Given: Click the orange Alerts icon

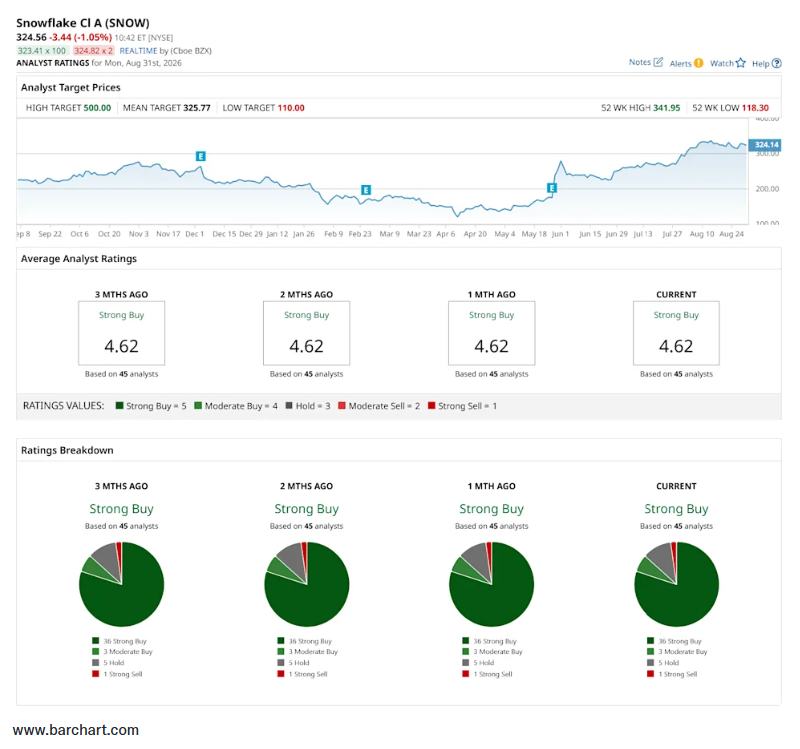Looking at the screenshot, I should point(698,63).
